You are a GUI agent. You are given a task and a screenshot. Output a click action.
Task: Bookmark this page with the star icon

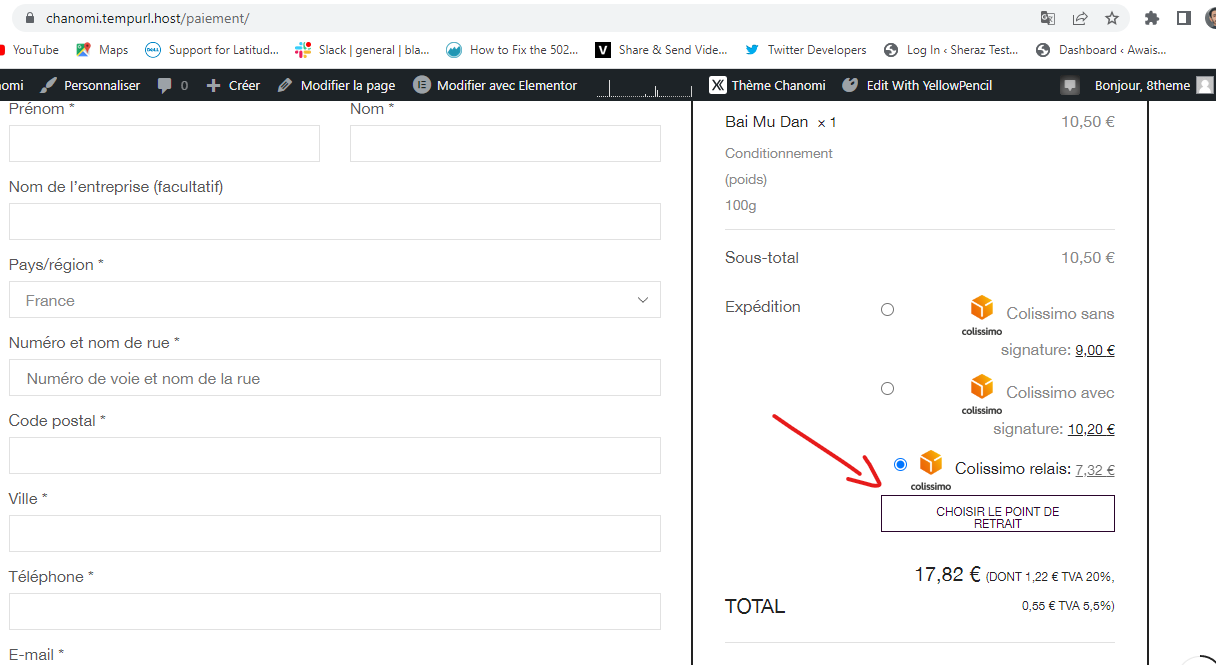click(1112, 18)
